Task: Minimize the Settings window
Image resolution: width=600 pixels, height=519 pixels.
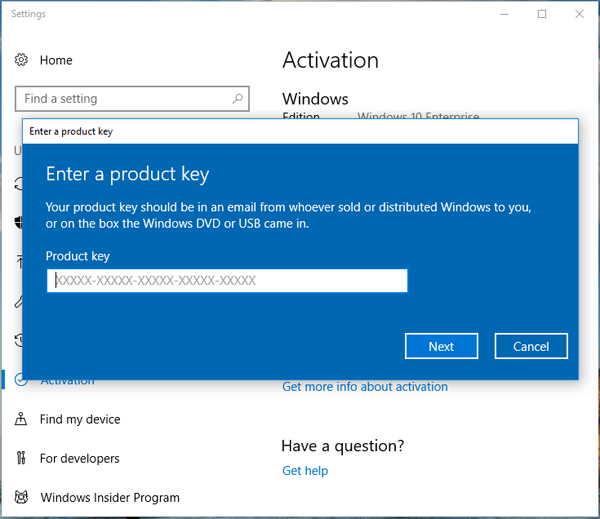Action: (505, 14)
